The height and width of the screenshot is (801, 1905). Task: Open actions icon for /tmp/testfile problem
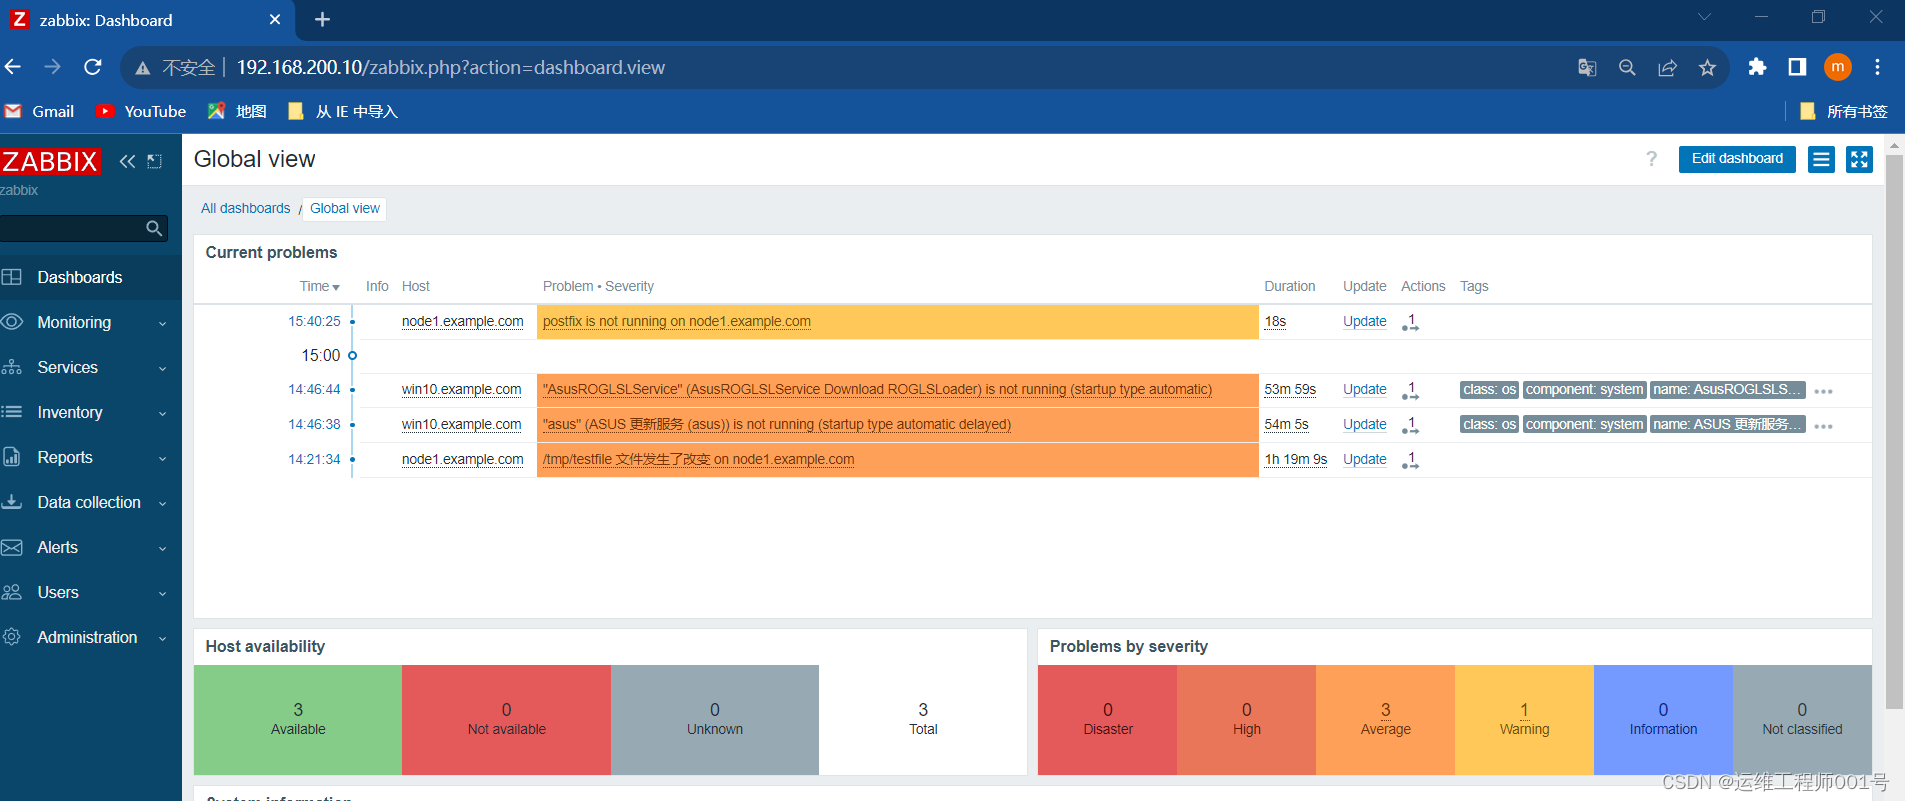1410,460
